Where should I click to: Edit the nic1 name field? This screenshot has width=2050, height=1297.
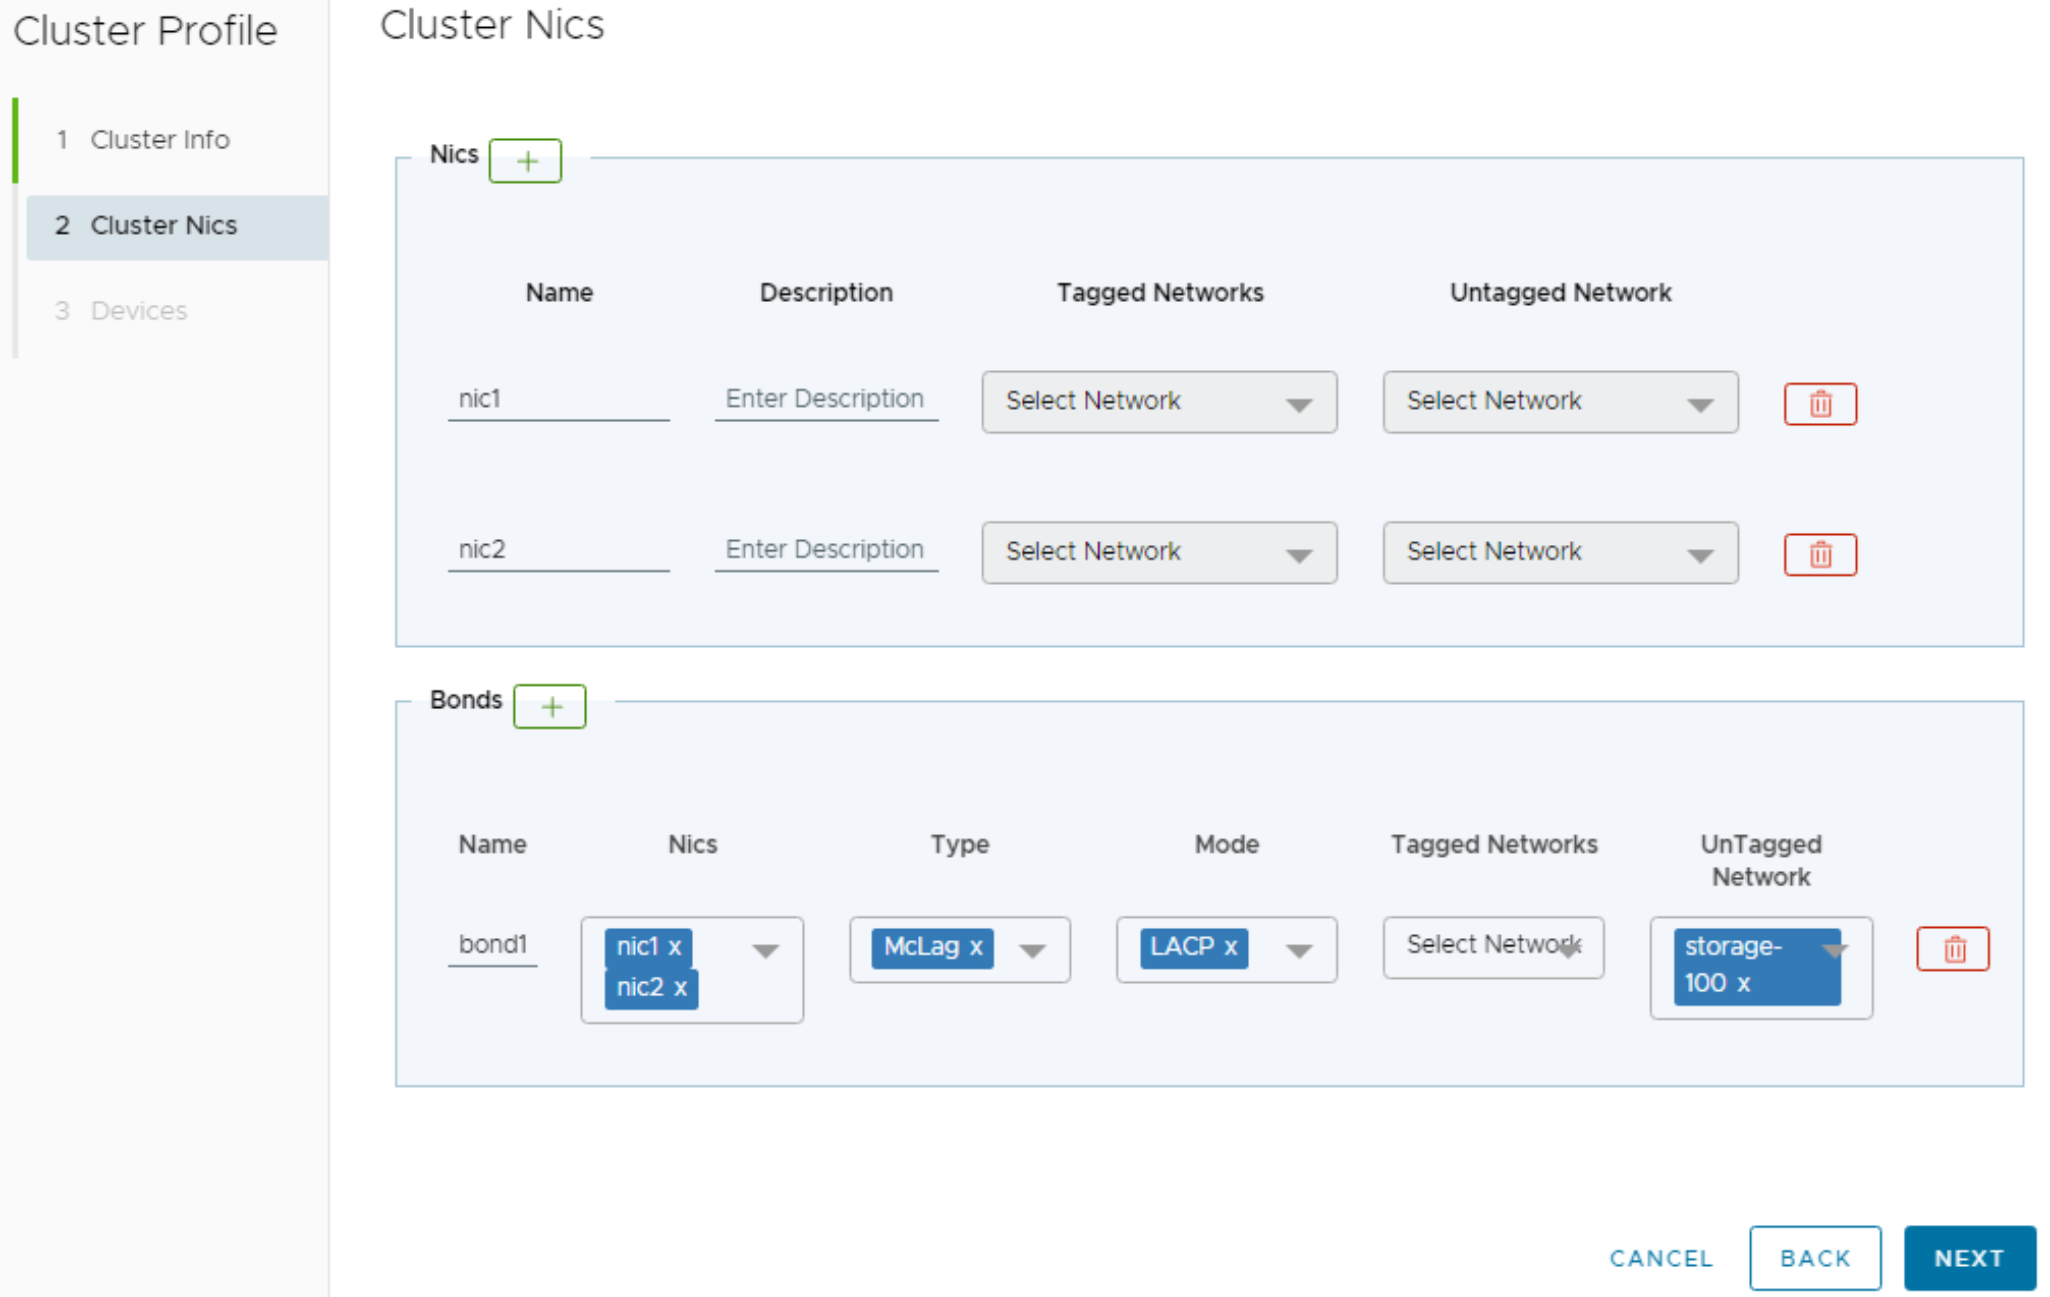(558, 400)
